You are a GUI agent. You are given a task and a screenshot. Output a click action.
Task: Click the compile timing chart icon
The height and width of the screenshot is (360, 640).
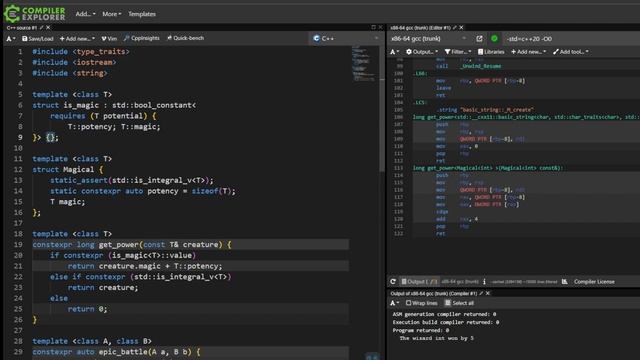564,282
